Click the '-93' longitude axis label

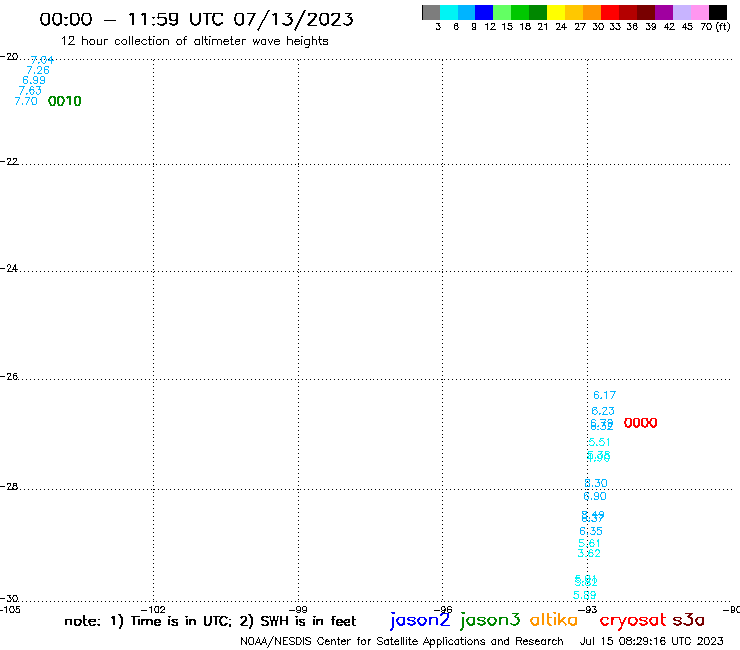pos(588,609)
